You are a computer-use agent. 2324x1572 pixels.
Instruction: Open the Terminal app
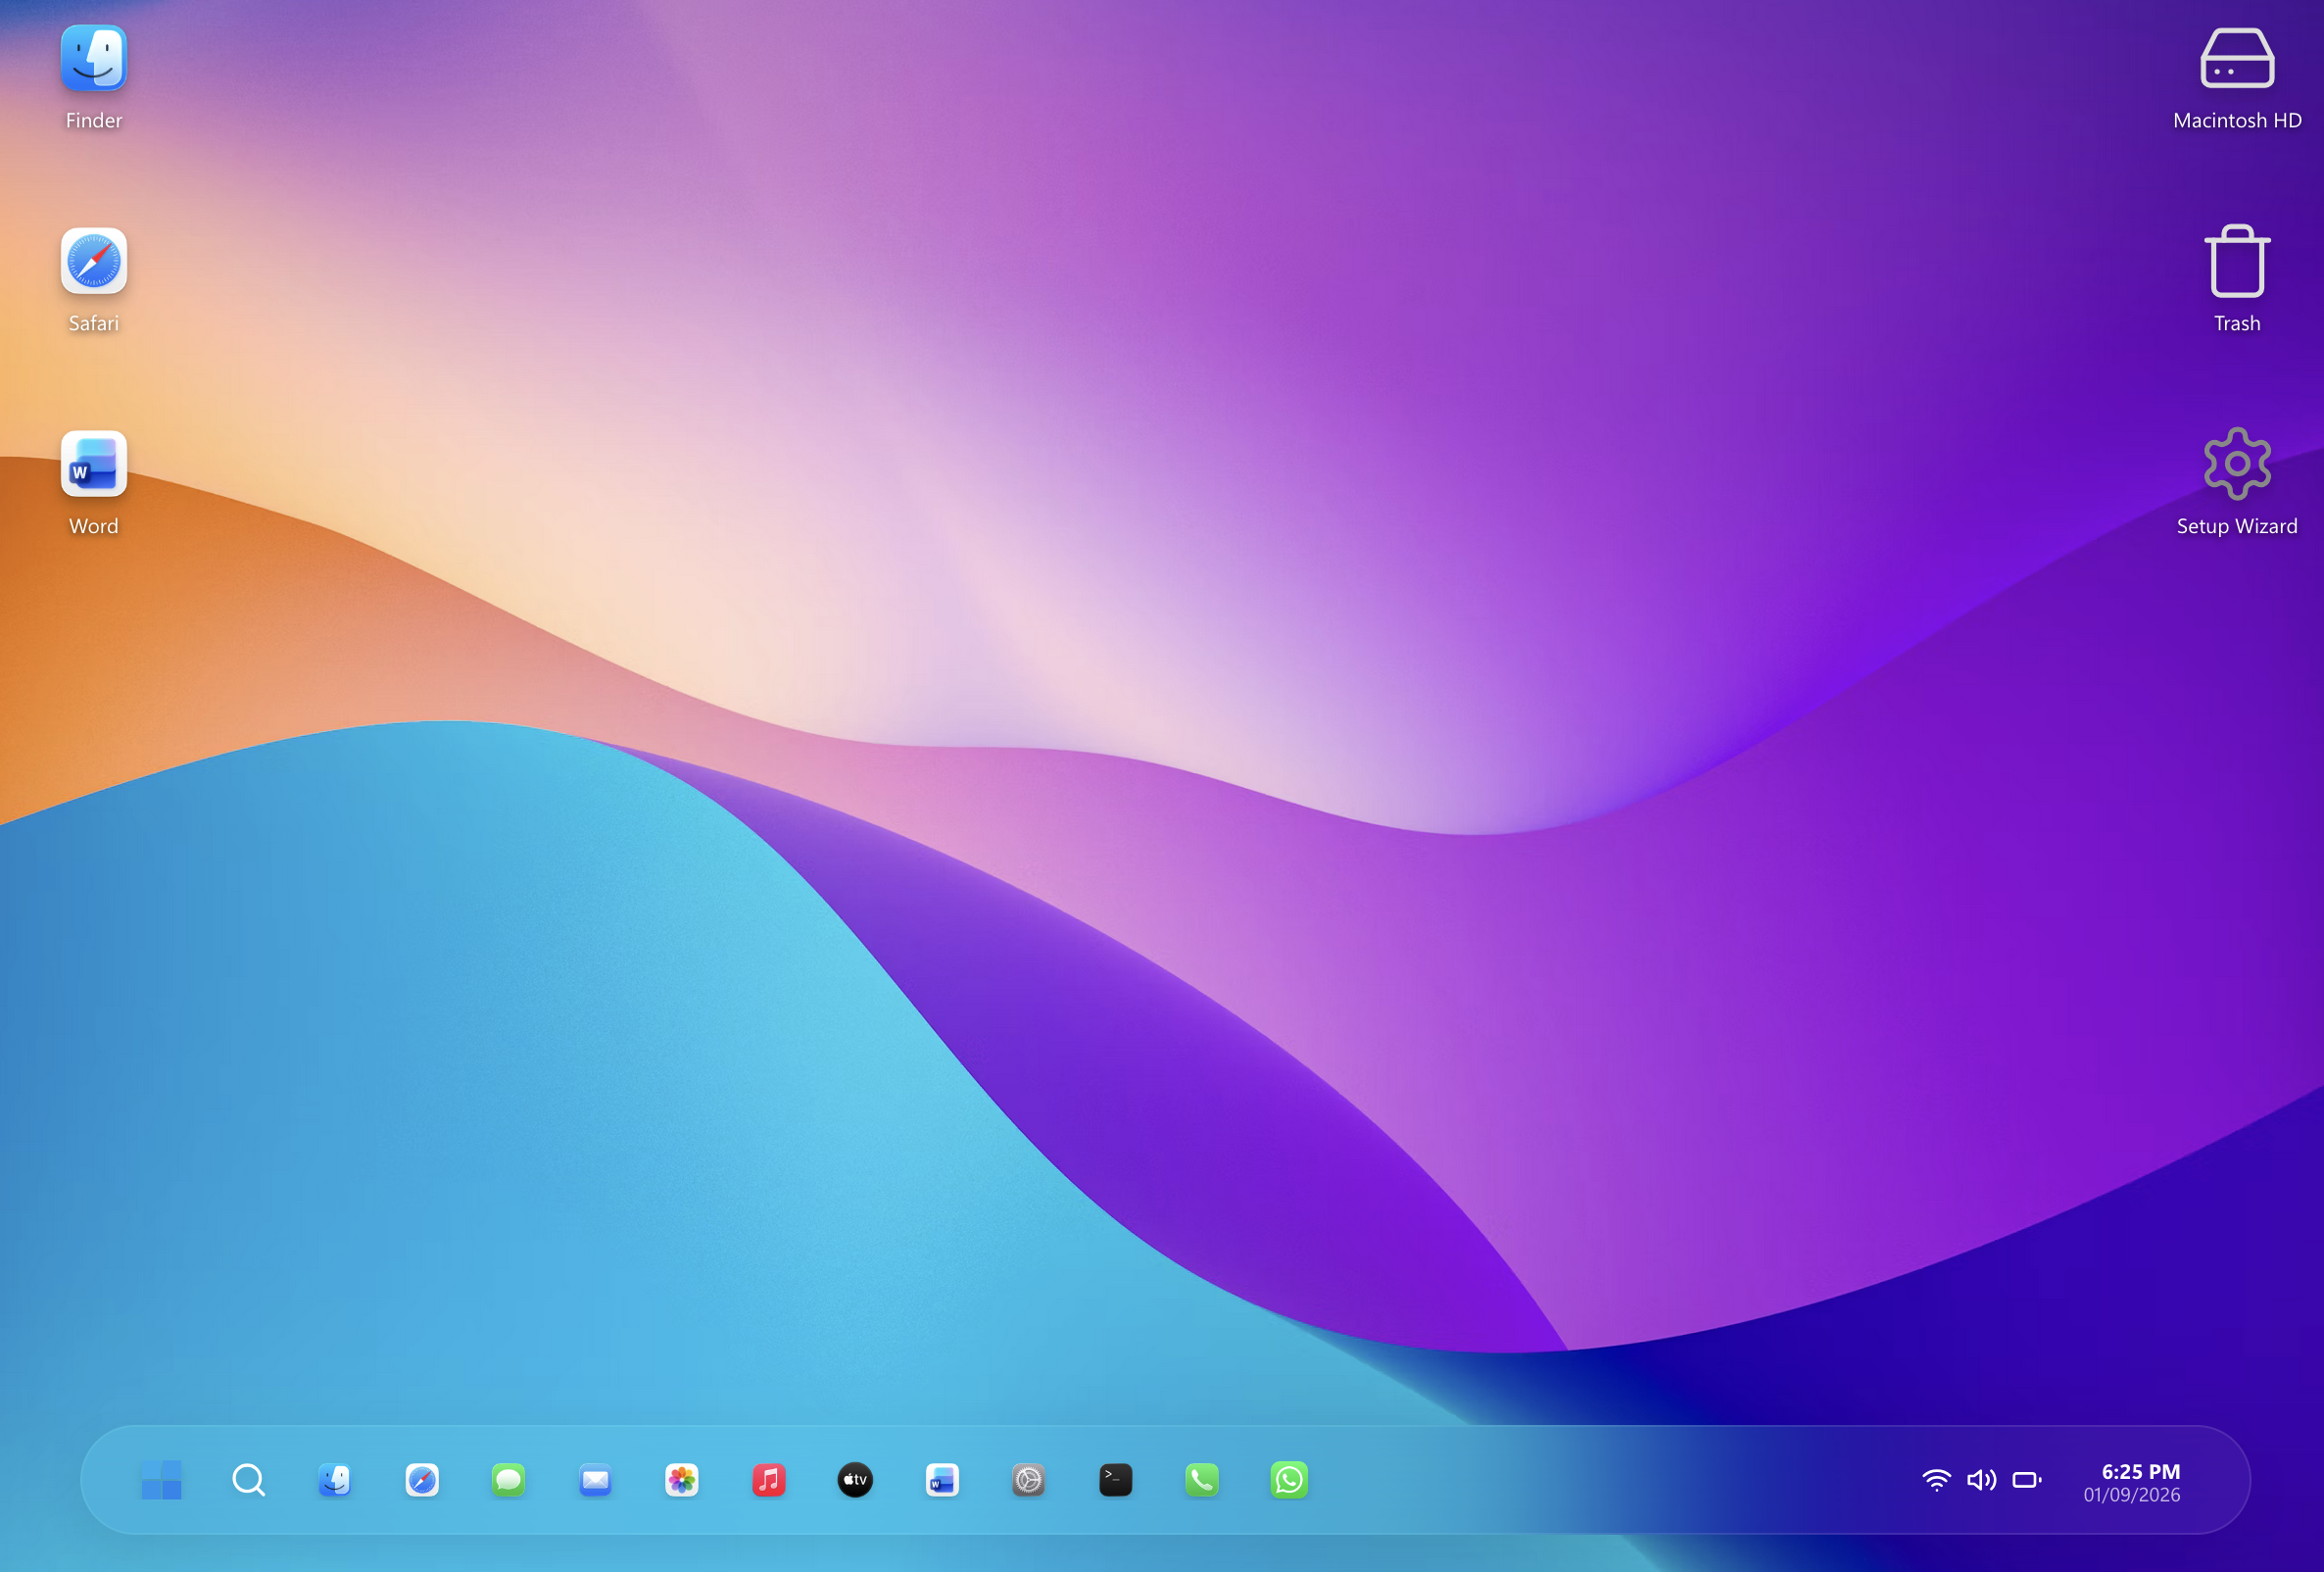[x=1115, y=1481]
